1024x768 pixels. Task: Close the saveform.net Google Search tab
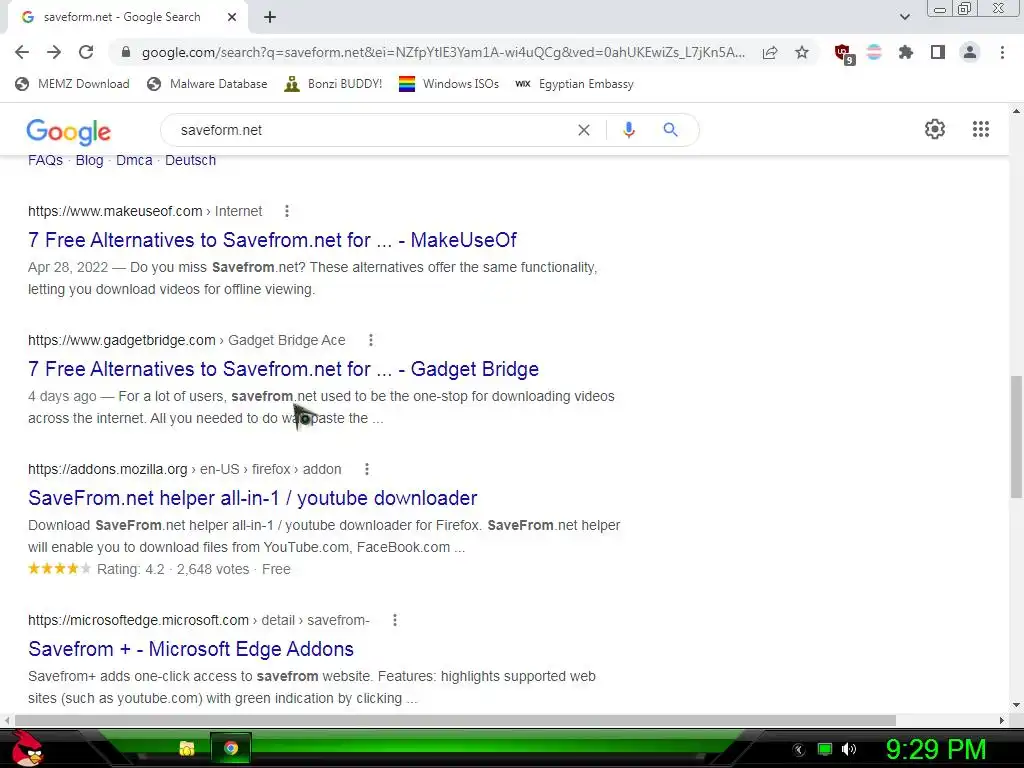point(232,17)
